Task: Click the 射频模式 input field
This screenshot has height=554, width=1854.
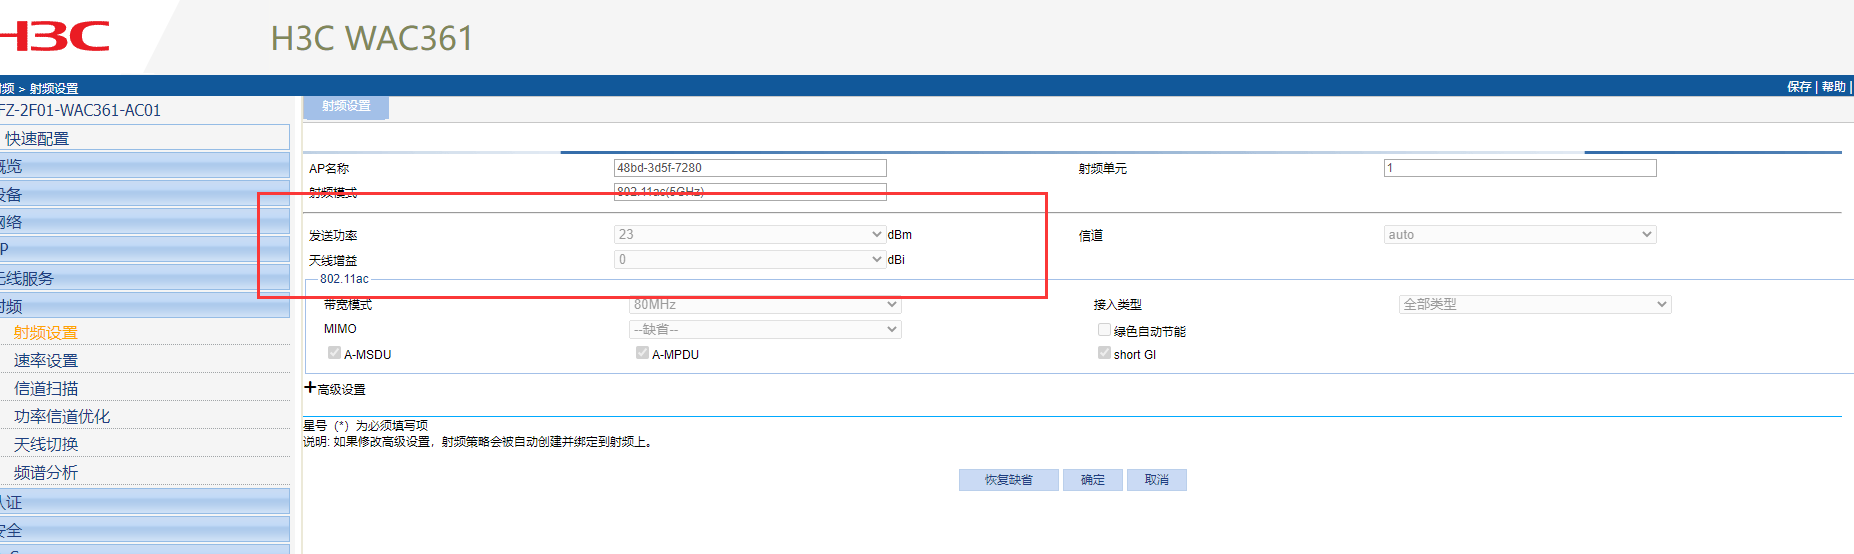Action: click(x=750, y=192)
